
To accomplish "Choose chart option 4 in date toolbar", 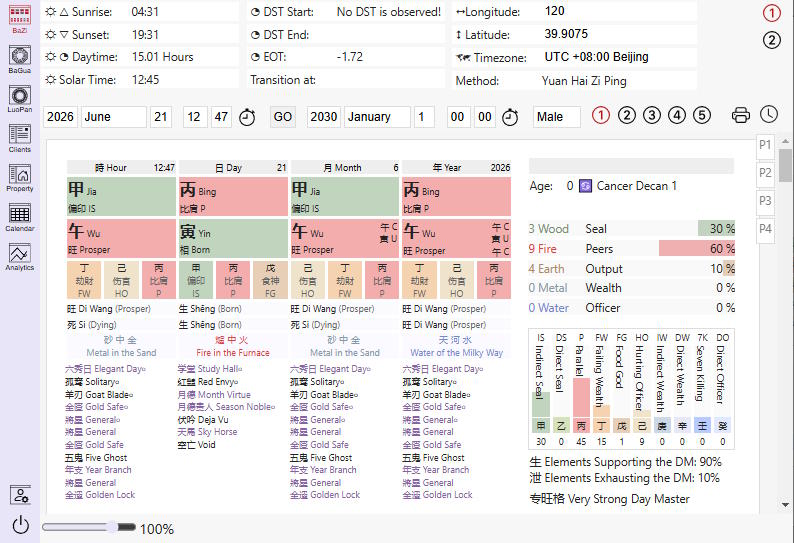I will 677,115.
